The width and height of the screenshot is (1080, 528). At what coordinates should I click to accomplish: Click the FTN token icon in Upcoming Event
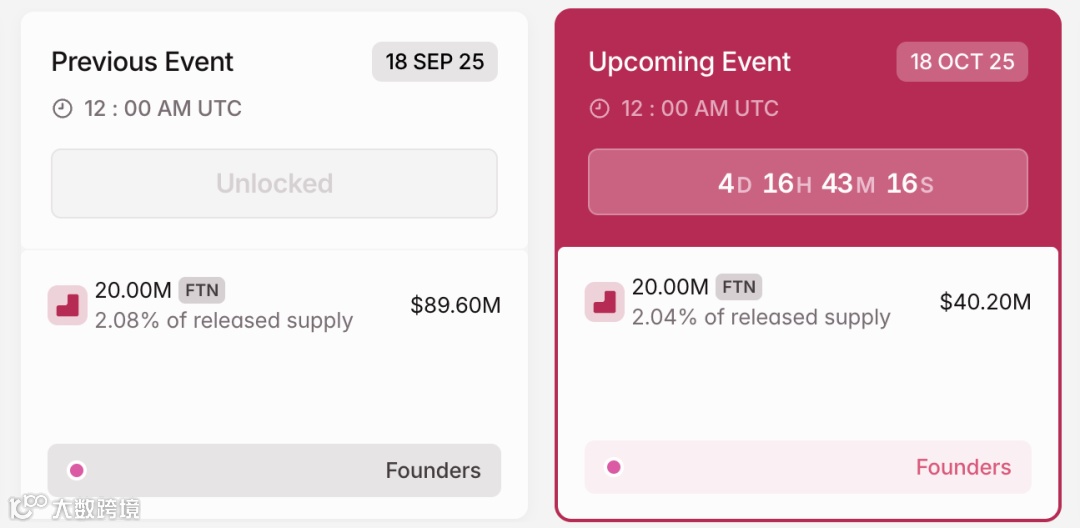pyautogui.click(x=605, y=302)
